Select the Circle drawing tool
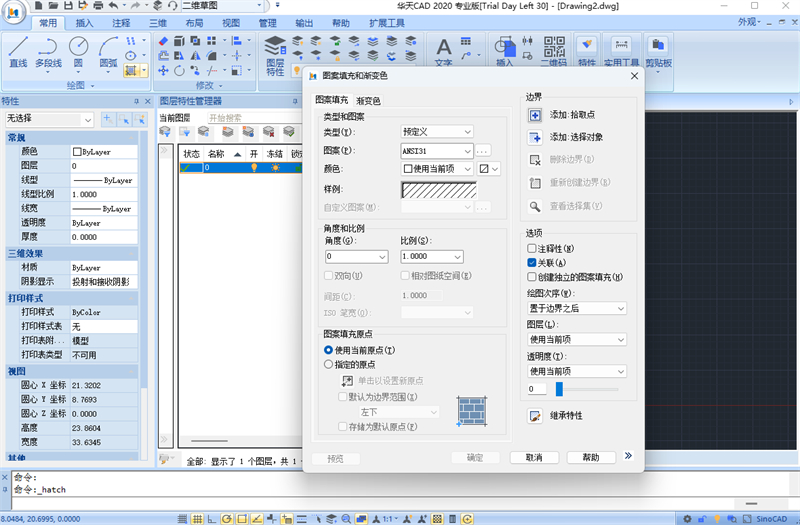800x525 pixels. [x=78, y=50]
